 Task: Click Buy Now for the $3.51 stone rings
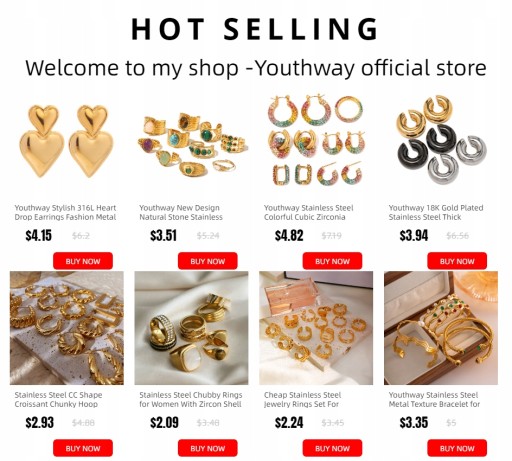207,261
